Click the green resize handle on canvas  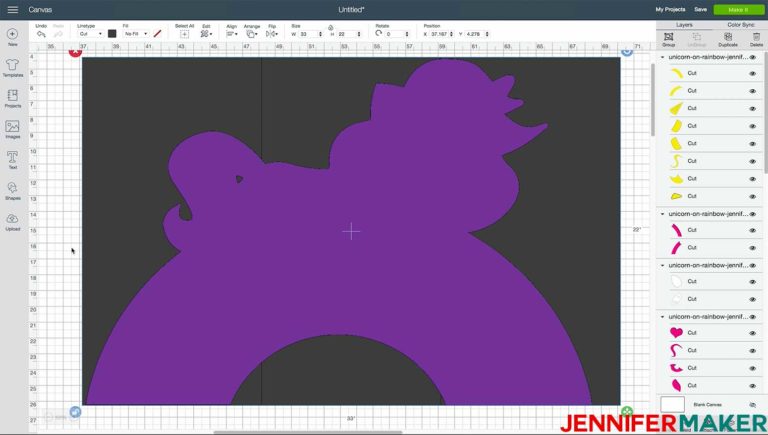[627, 411]
